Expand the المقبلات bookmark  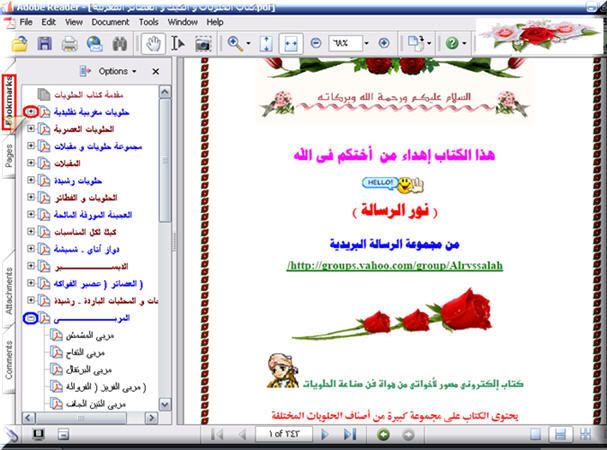[x=31, y=163]
